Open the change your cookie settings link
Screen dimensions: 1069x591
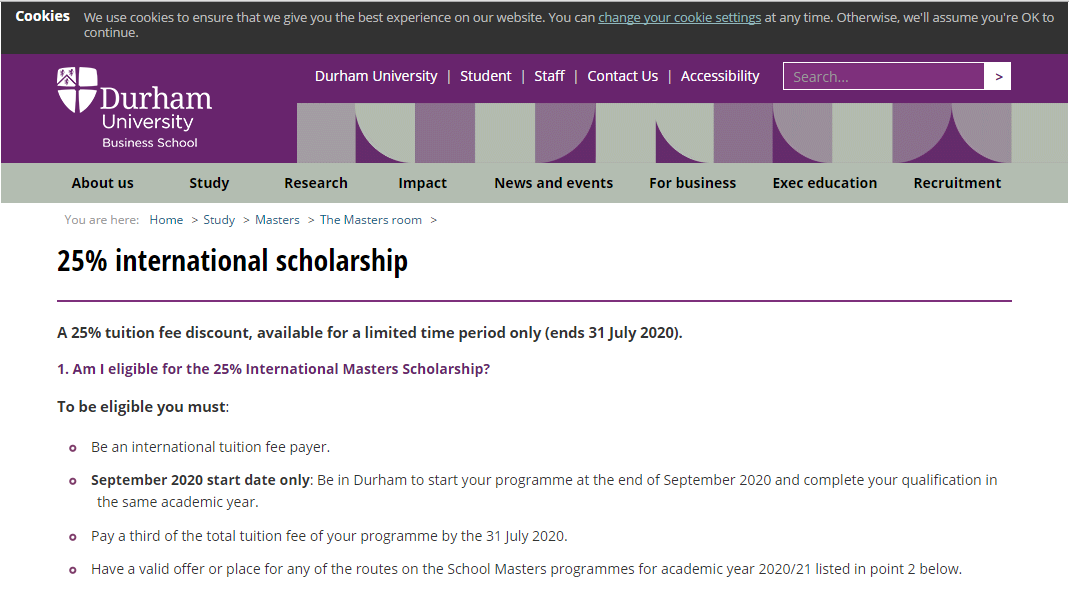679,17
